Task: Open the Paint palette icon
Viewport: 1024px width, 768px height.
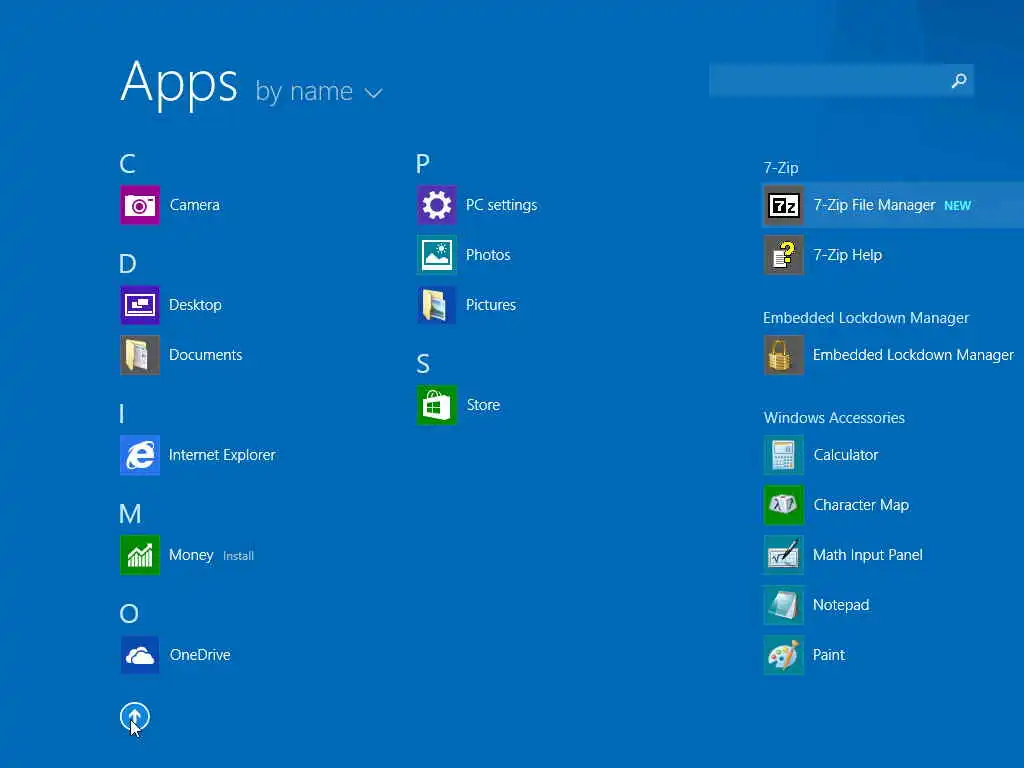Action: [x=784, y=655]
